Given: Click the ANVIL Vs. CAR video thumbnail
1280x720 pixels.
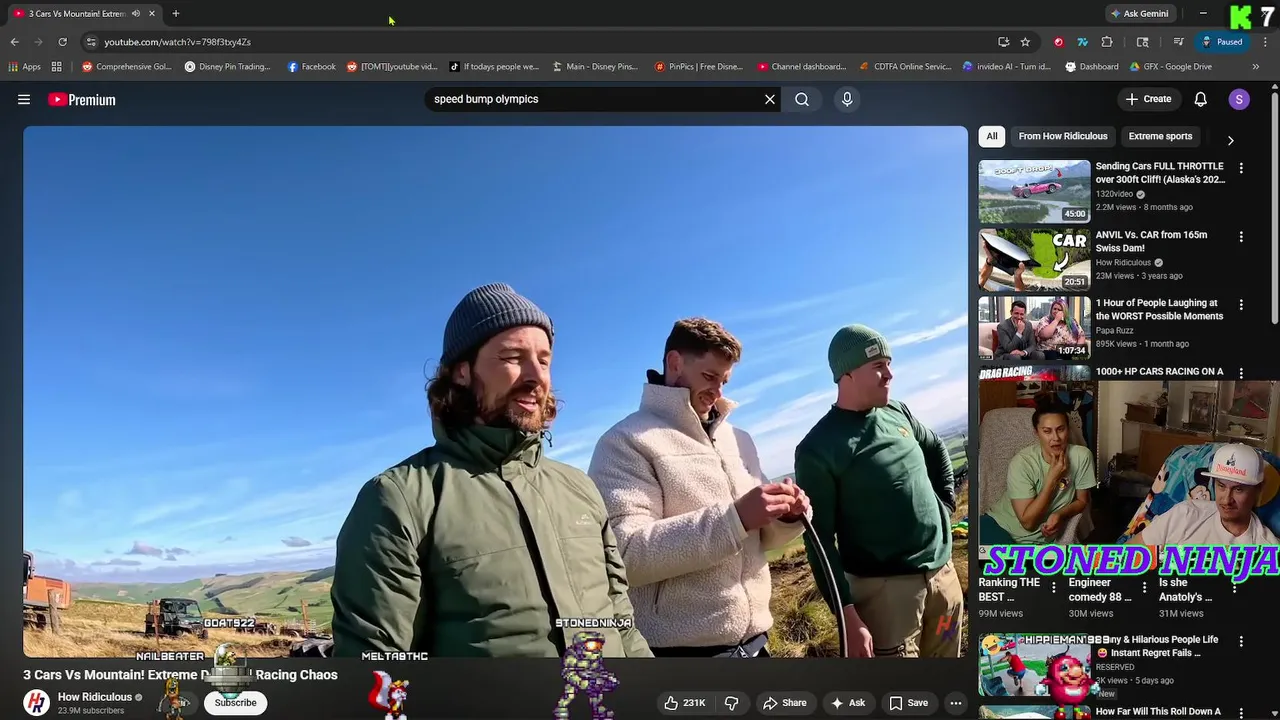Looking at the screenshot, I should point(1034,259).
